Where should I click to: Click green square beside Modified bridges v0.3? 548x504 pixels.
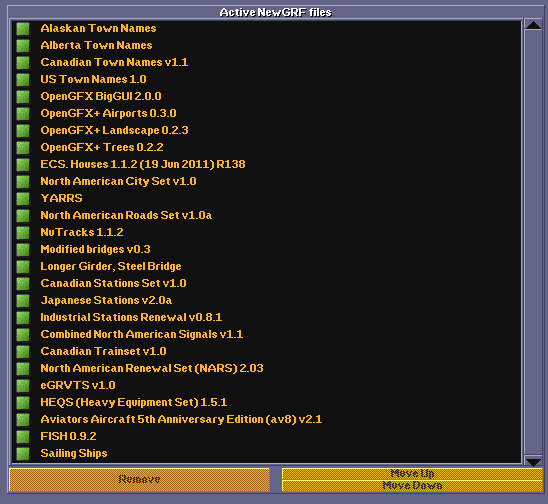point(23,250)
